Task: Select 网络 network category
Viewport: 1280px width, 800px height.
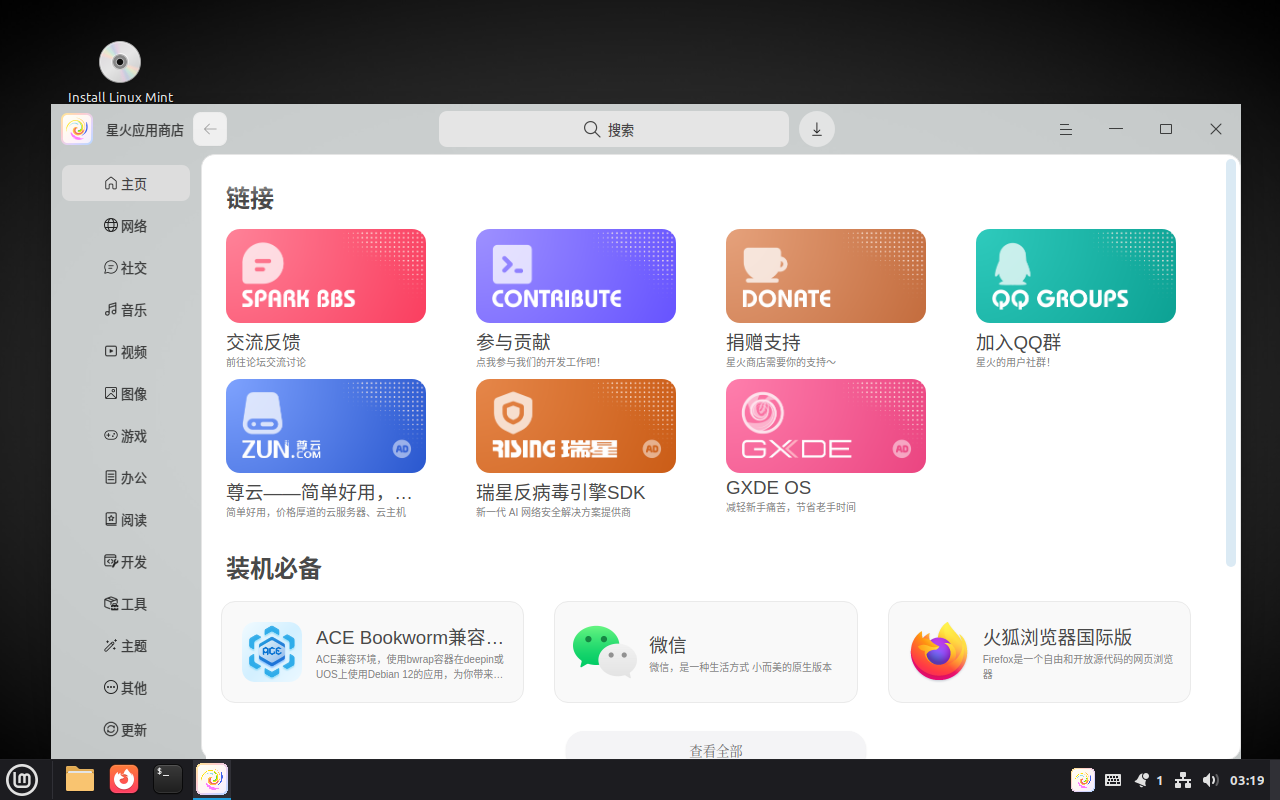Action: tap(126, 226)
